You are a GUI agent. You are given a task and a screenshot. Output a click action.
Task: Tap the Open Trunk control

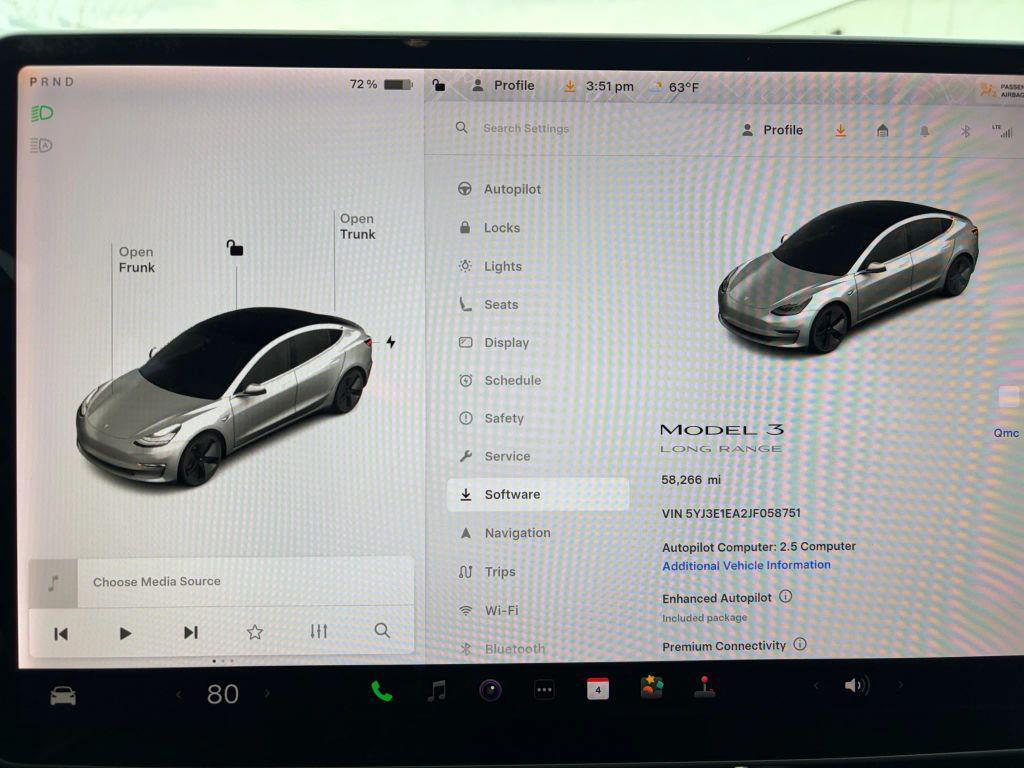point(356,227)
